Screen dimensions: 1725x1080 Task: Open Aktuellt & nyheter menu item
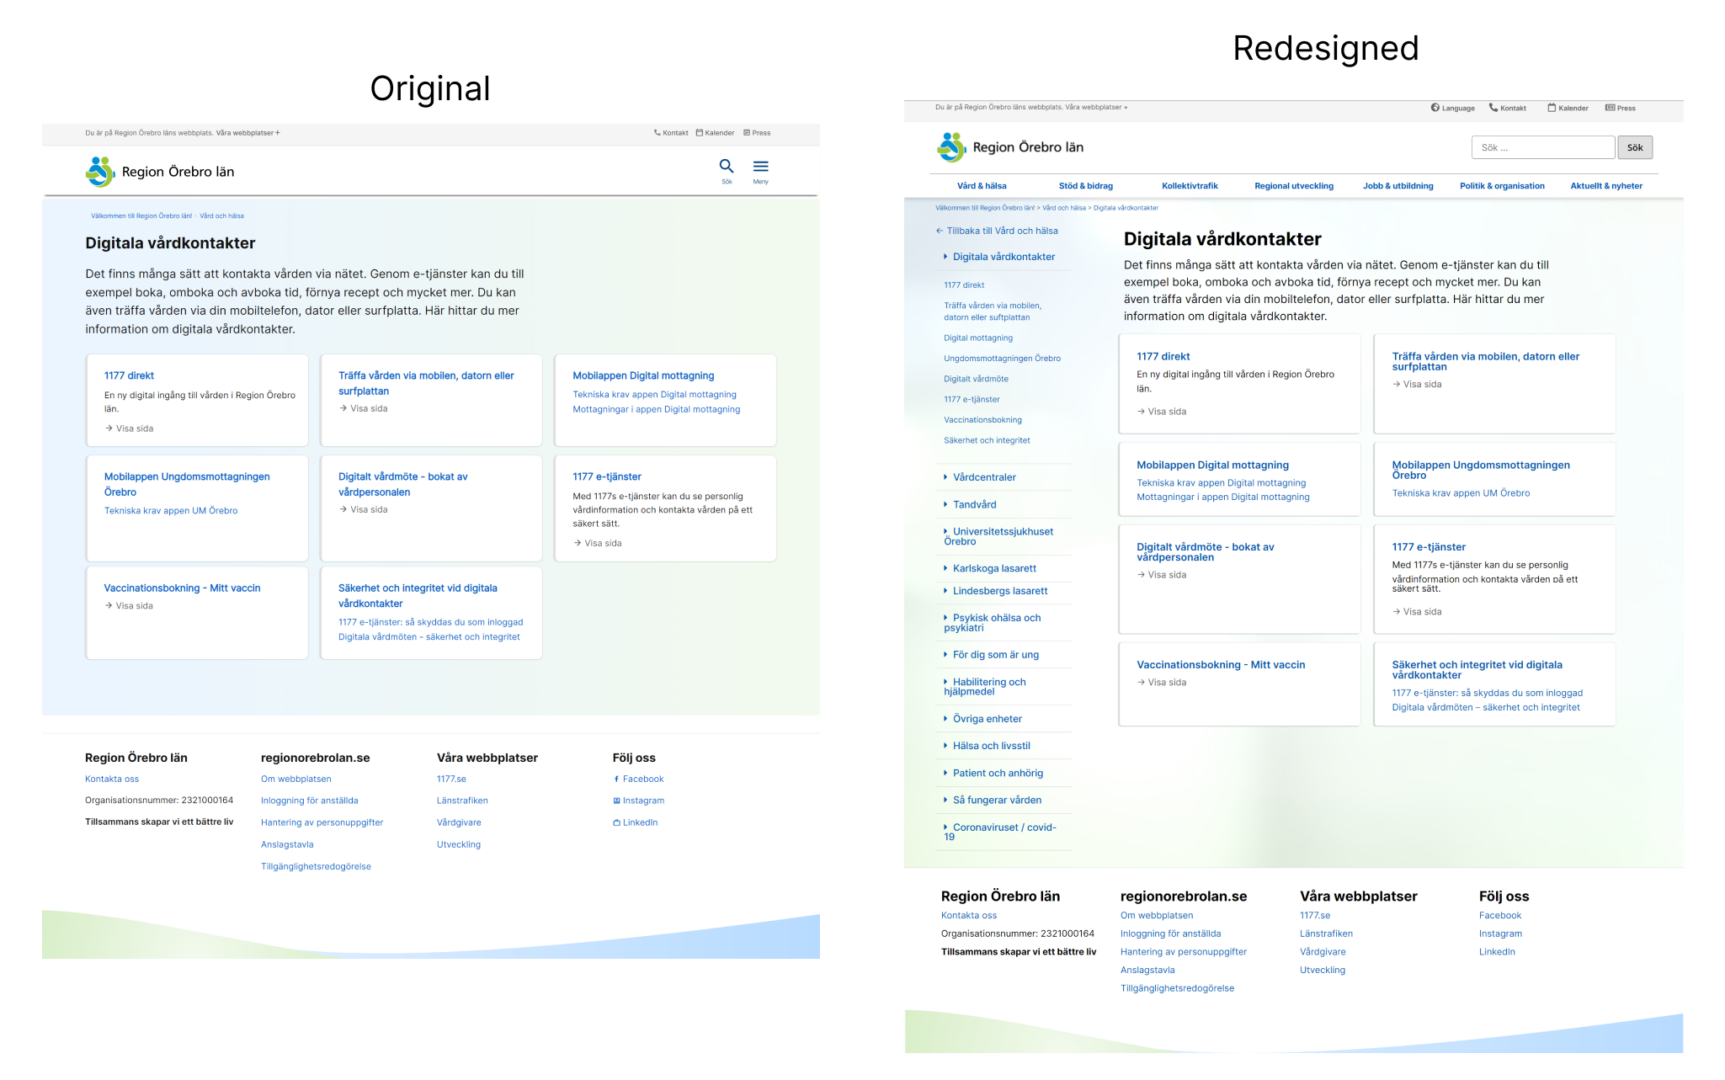pos(1606,186)
